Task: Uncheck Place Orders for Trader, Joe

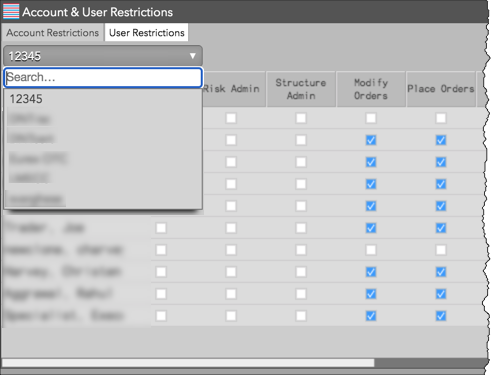Action: pyautogui.click(x=441, y=228)
